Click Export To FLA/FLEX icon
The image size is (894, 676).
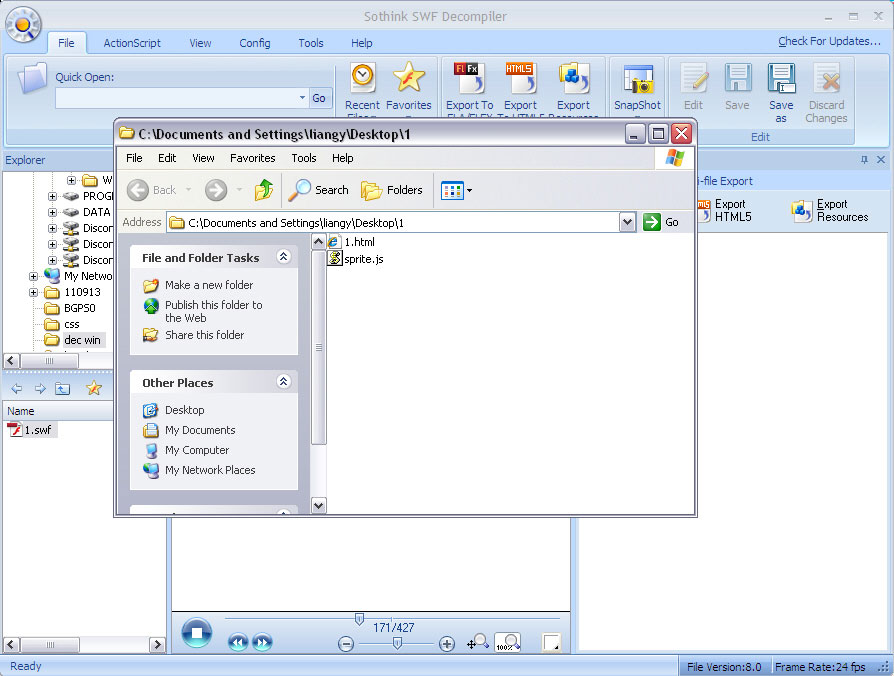469,87
